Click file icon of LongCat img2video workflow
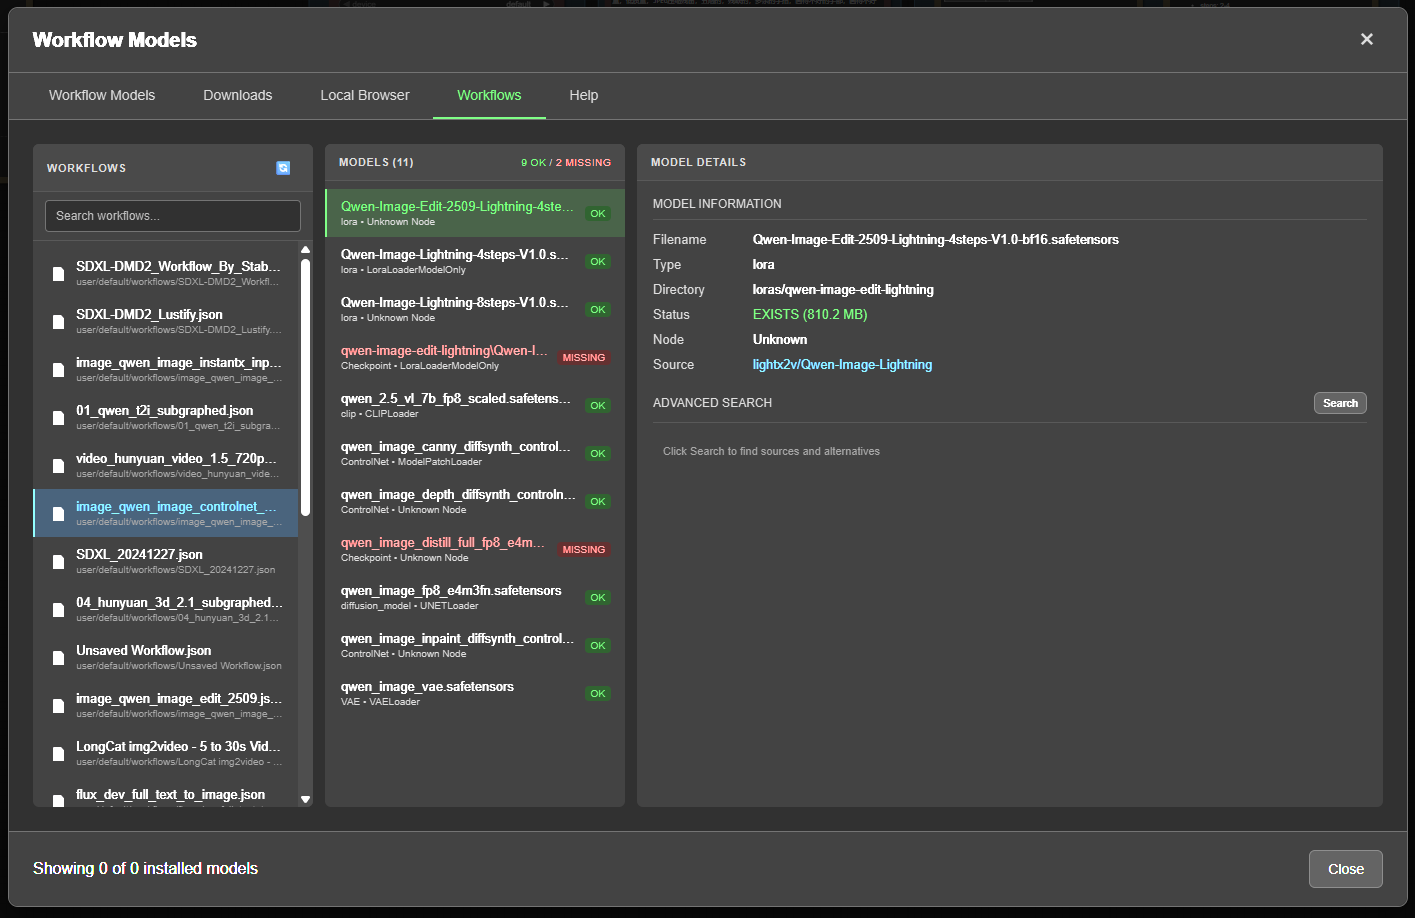Image resolution: width=1415 pixels, height=918 pixels. tap(58, 754)
